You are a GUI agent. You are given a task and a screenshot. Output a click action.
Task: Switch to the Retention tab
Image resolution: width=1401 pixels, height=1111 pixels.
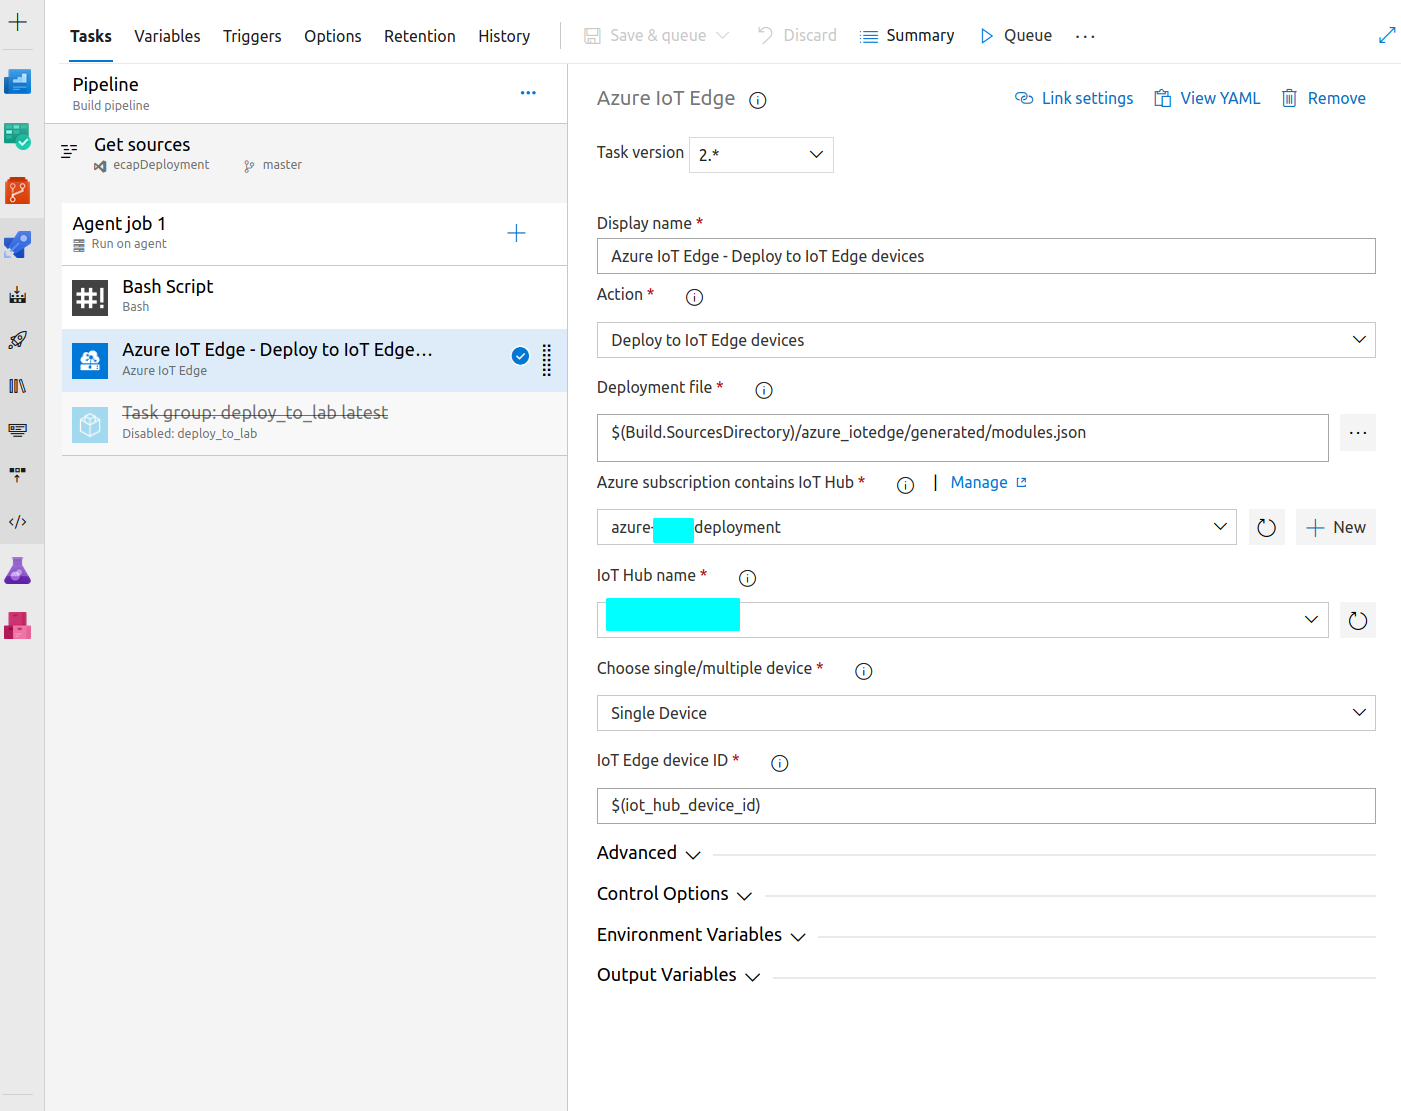tap(420, 36)
